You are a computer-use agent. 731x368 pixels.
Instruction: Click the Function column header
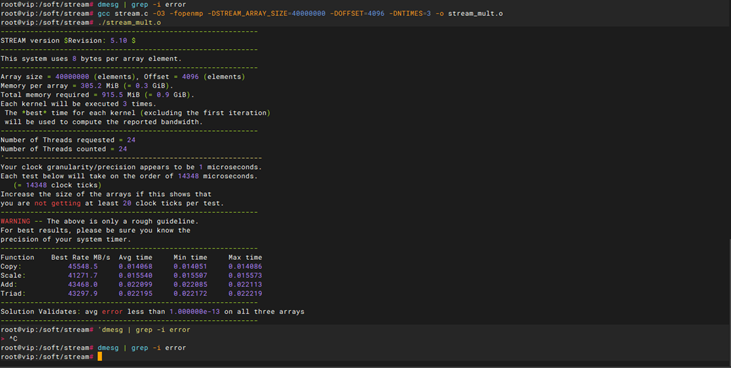[17, 257]
